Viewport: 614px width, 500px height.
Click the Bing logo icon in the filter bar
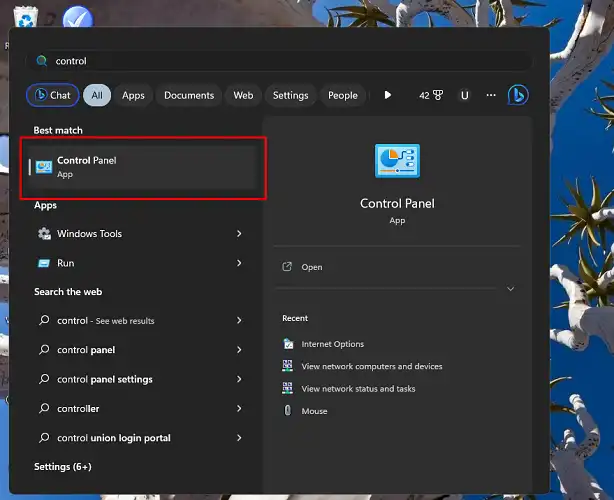coord(518,95)
